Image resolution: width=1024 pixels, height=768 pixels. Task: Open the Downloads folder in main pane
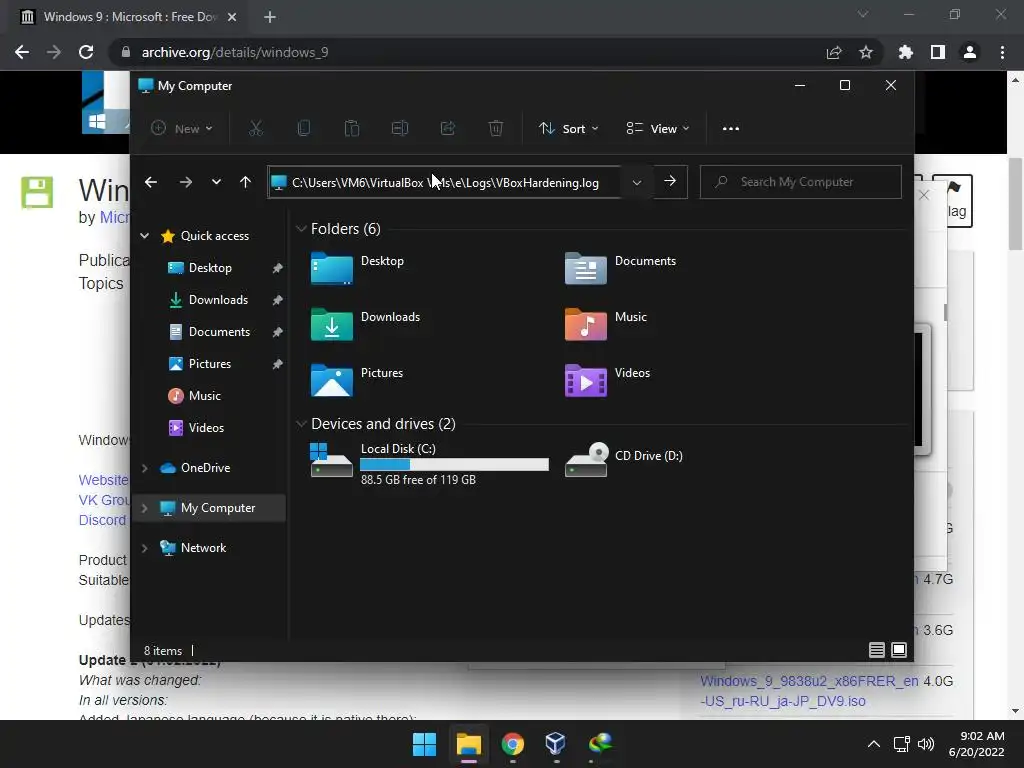366,324
